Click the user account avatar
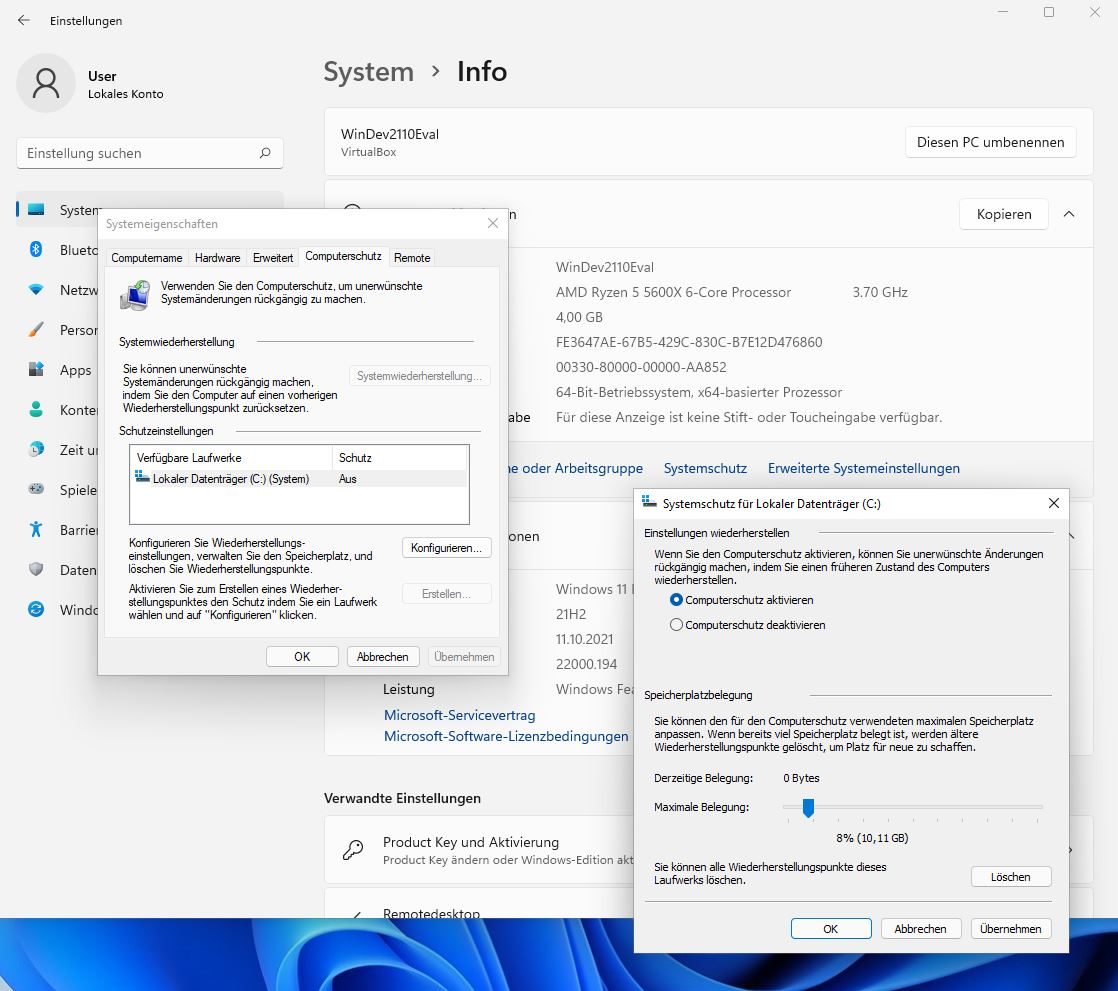The width and height of the screenshot is (1118, 991). [46, 84]
